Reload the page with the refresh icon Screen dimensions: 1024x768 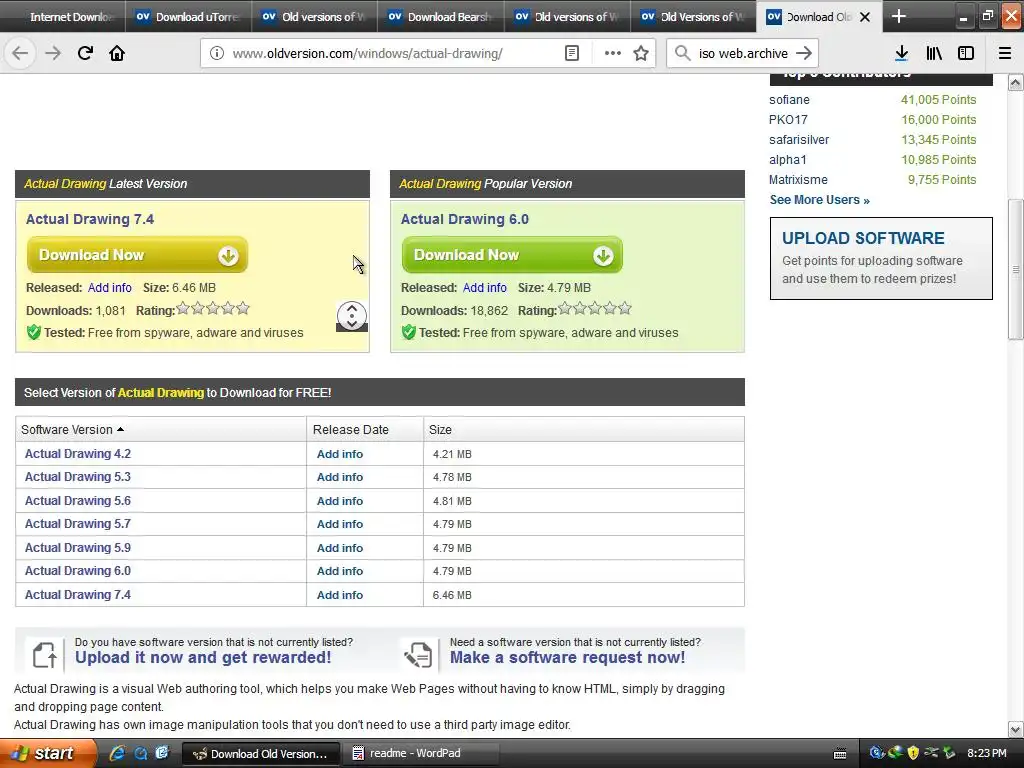[x=85, y=53]
